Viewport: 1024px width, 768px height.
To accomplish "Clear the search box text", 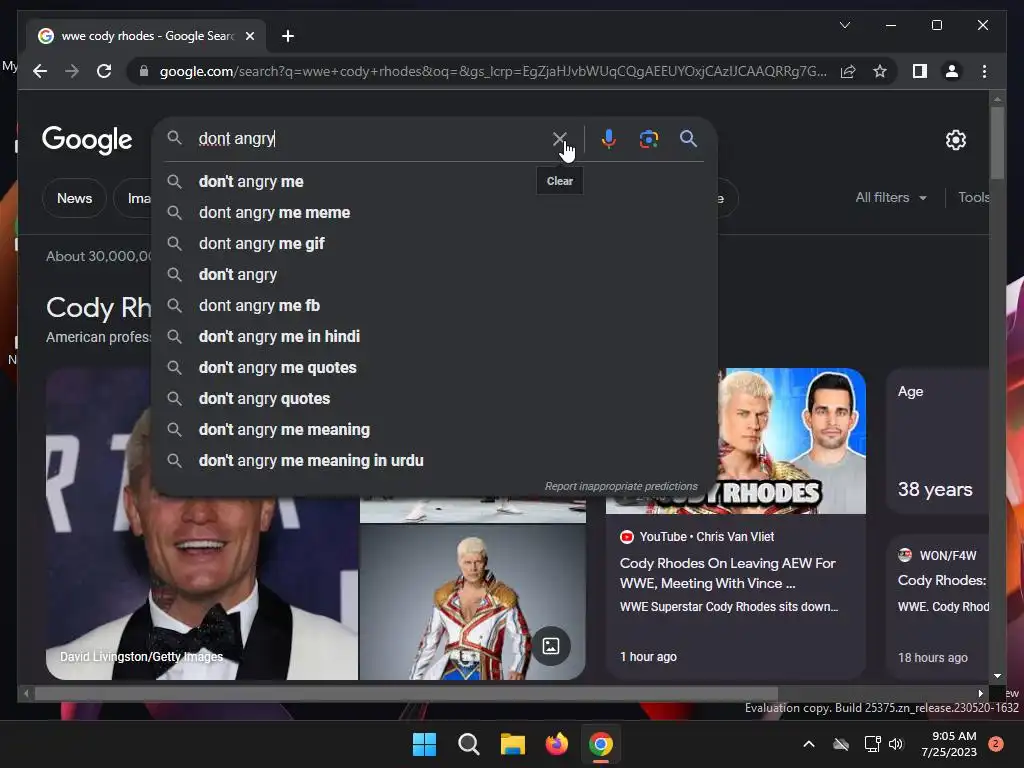I will point(559,138).
